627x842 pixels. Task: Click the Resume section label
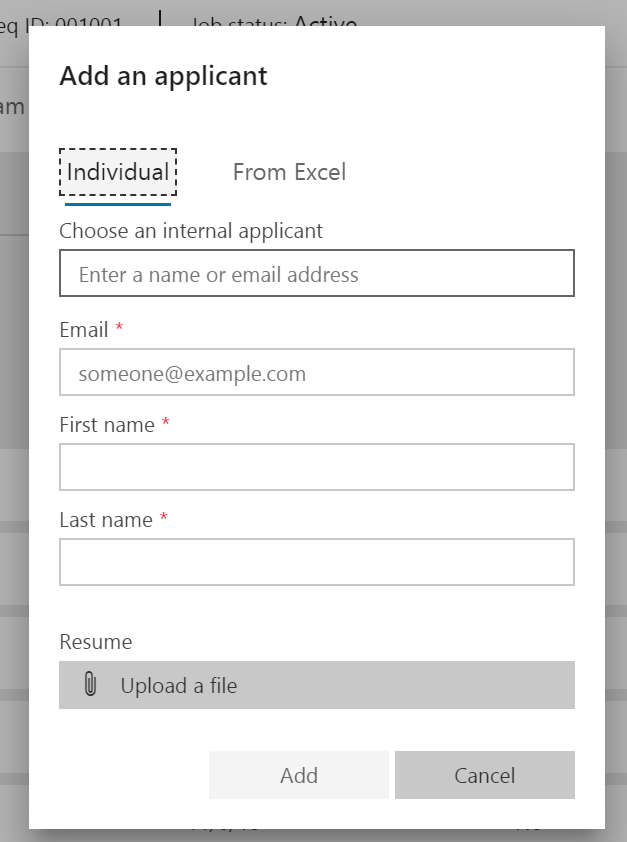coord(94,641)
